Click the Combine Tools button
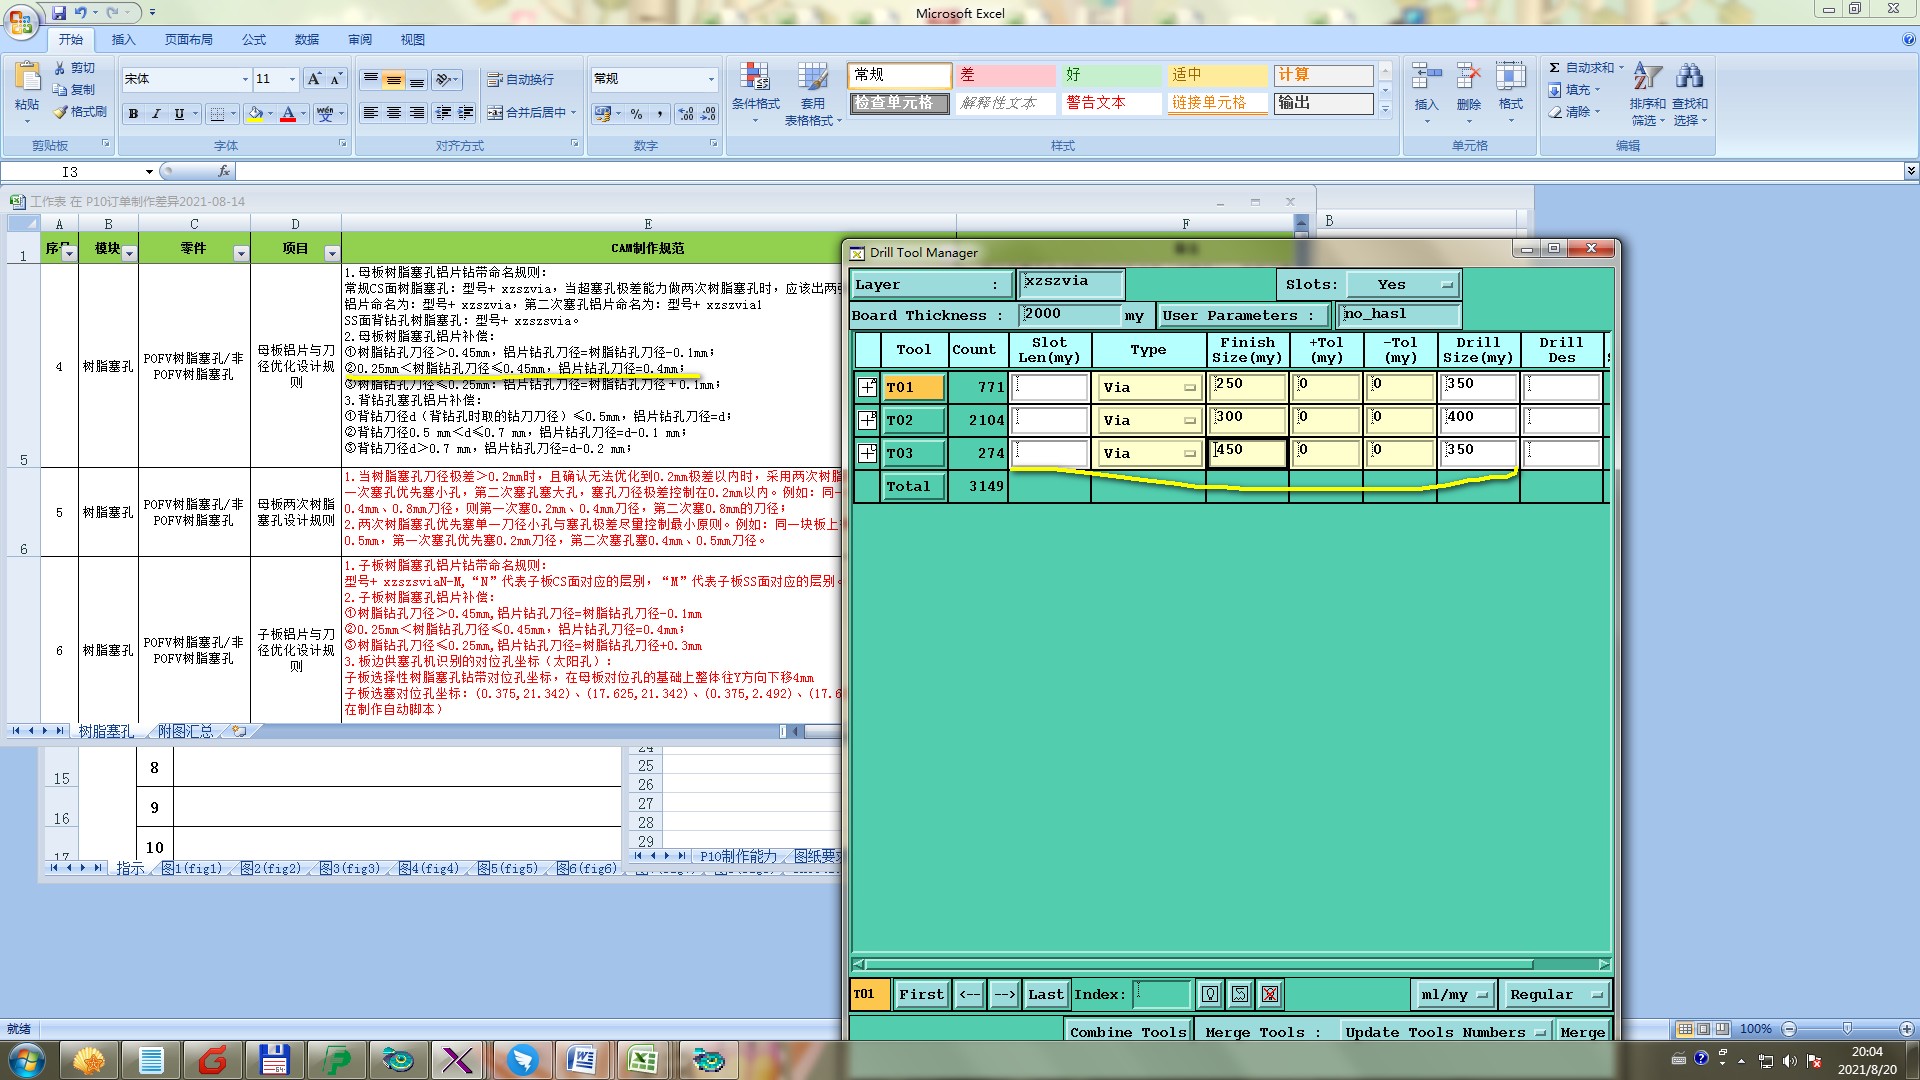This screenshot has width=1920, height=1080. (1127, 1032)
